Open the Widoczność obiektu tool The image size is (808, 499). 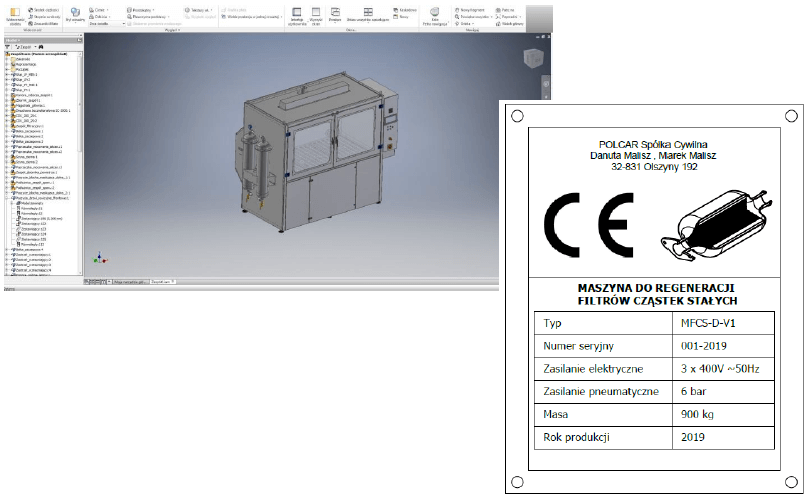[15, 16]
